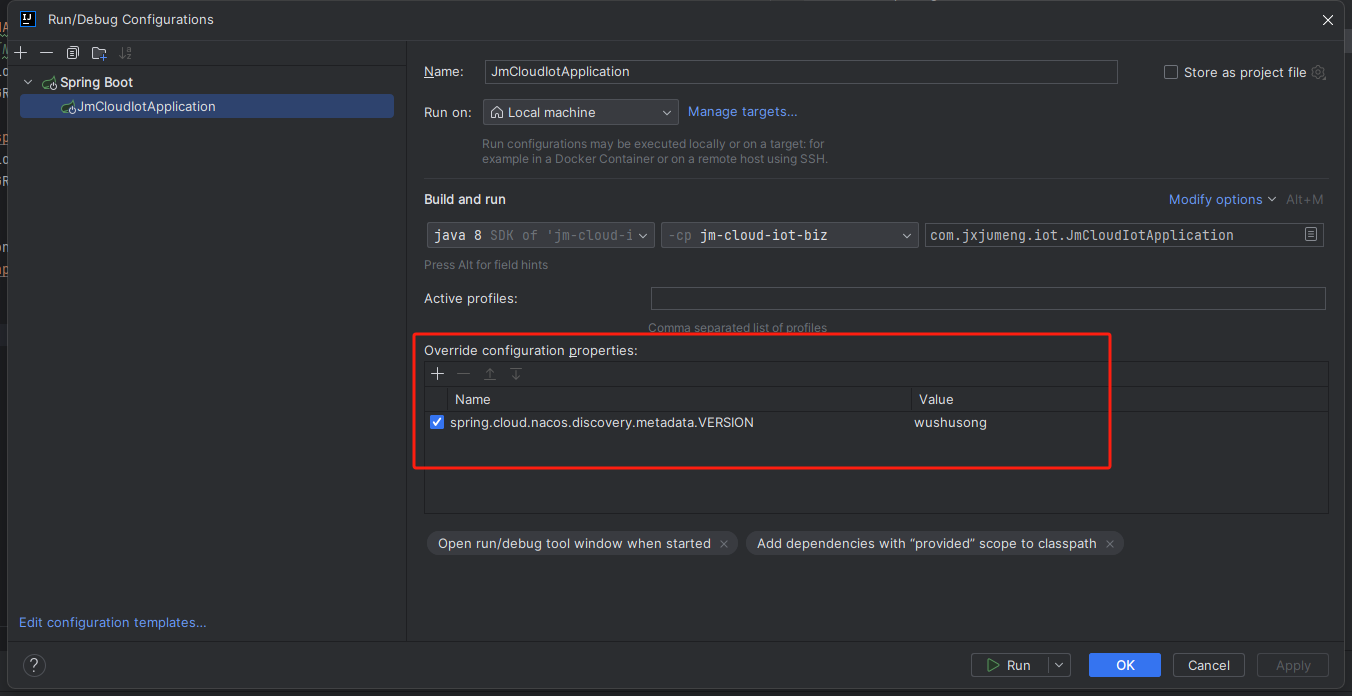Collapse the Spring Boot tree node
Viewport: 1352px width, 696px height.
[28, 82]
